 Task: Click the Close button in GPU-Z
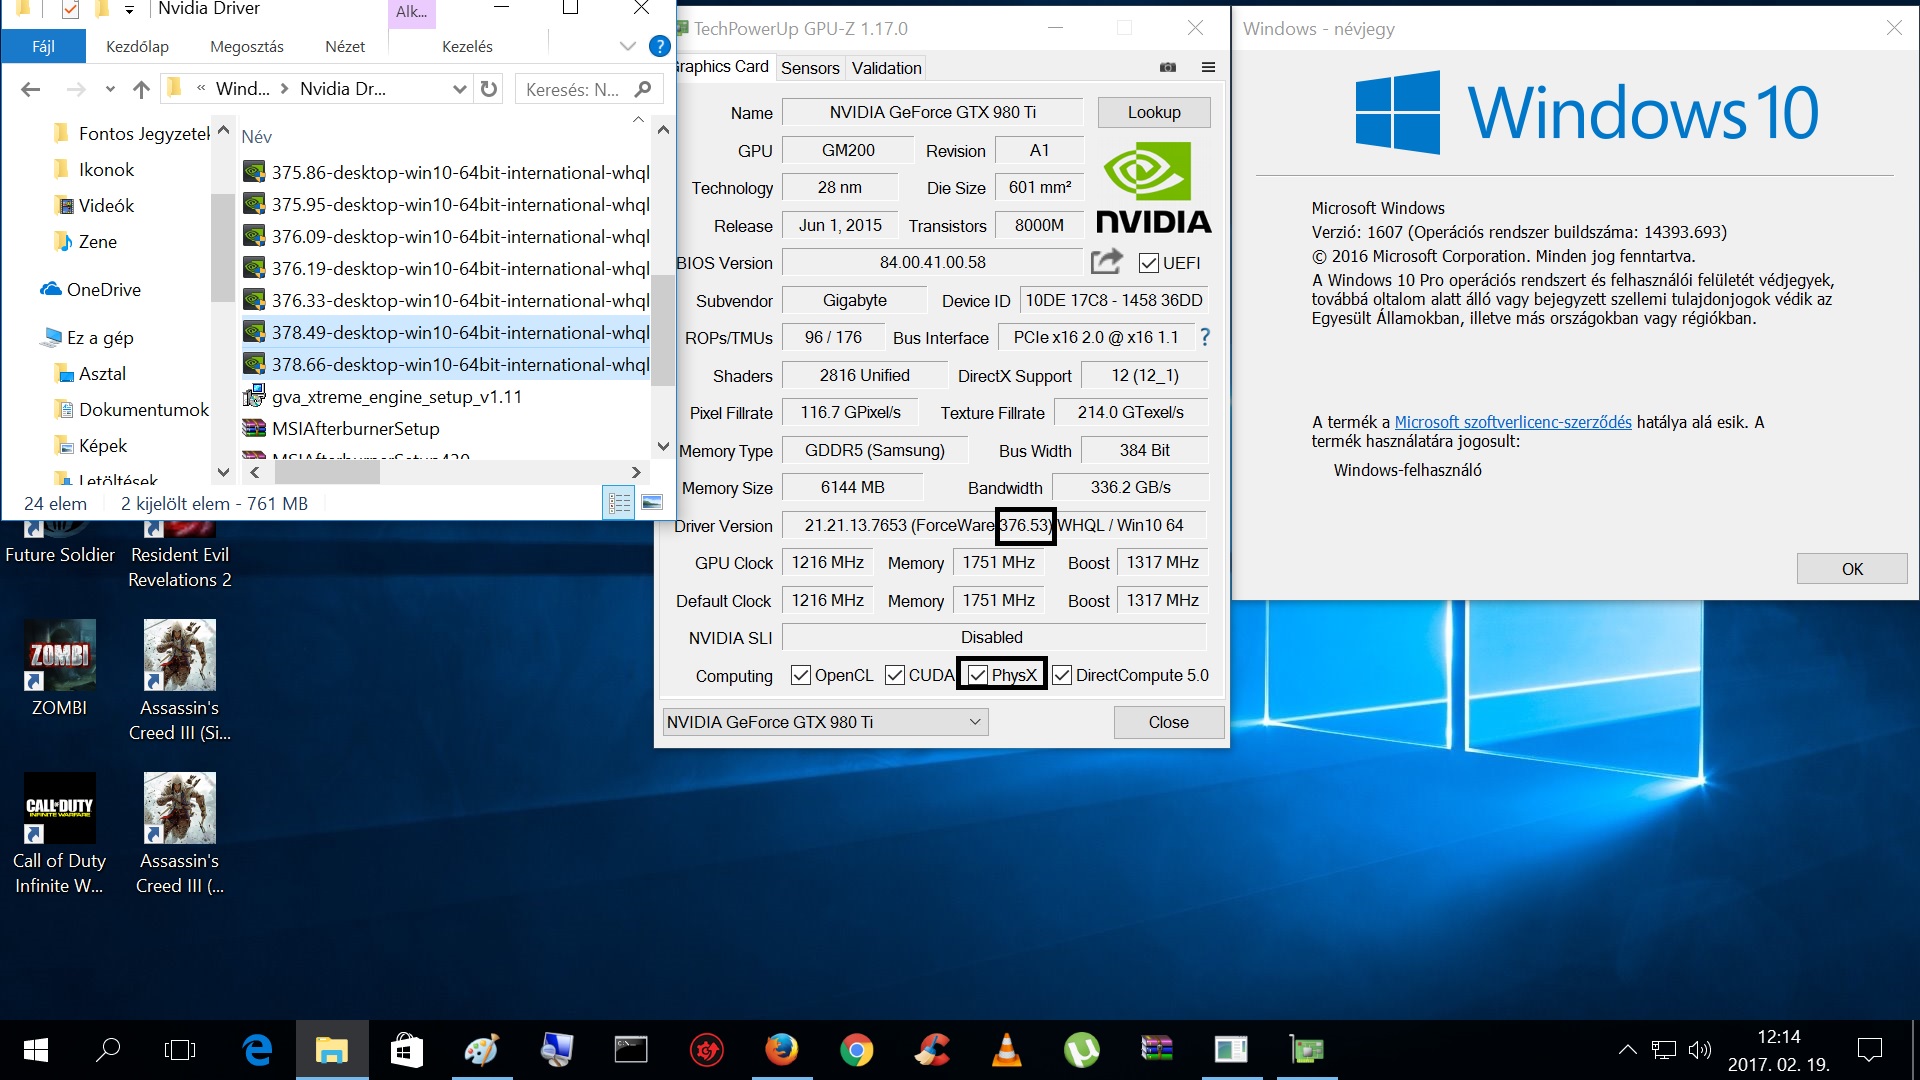pos(1168,722)
